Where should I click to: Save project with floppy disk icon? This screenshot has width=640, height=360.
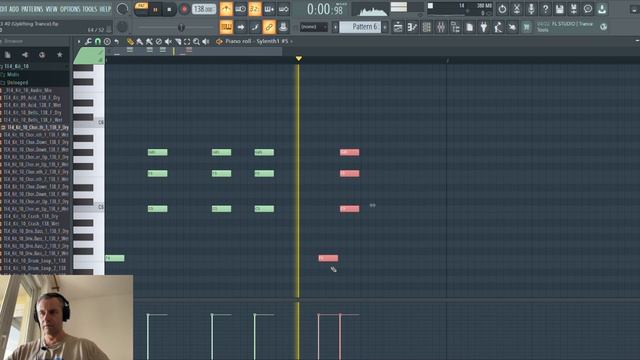(560, 9)
